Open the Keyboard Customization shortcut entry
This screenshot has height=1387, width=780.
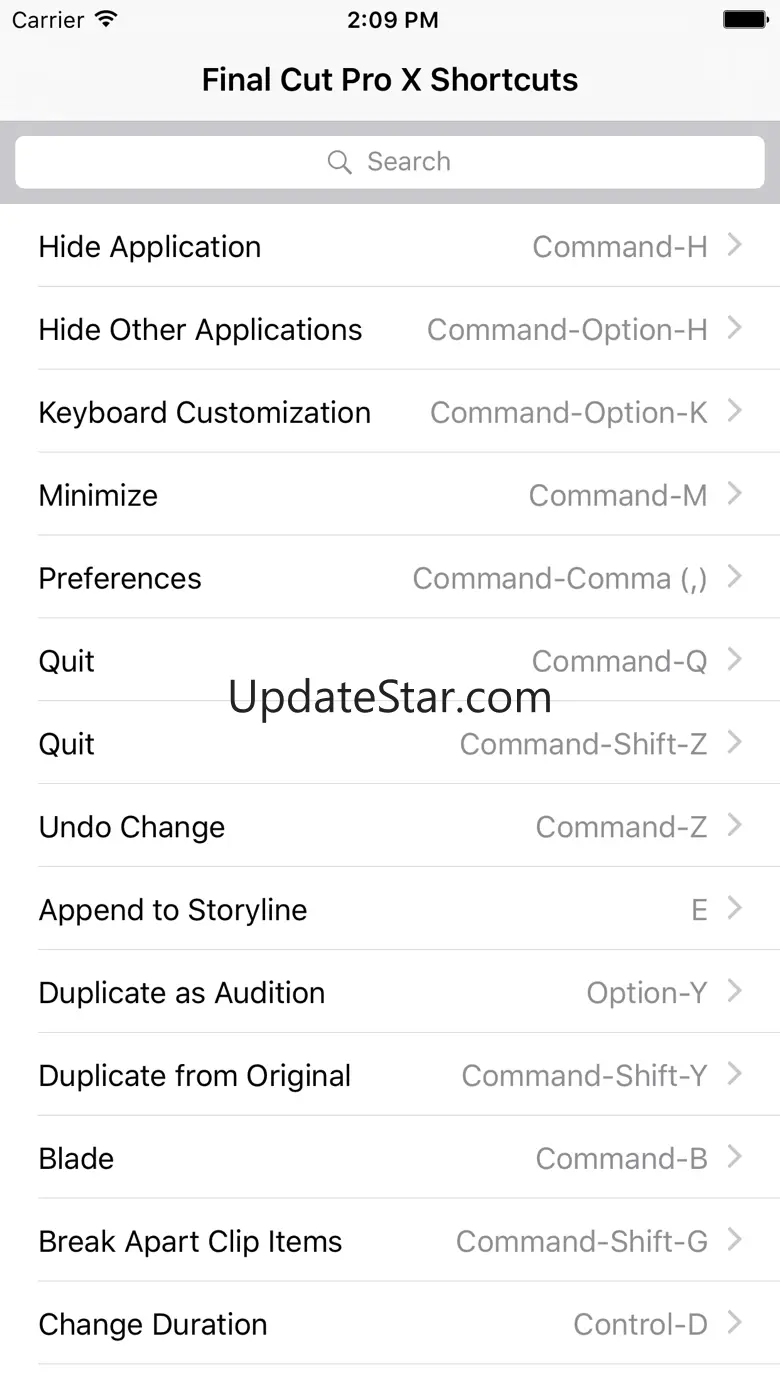tap(390, 411)
